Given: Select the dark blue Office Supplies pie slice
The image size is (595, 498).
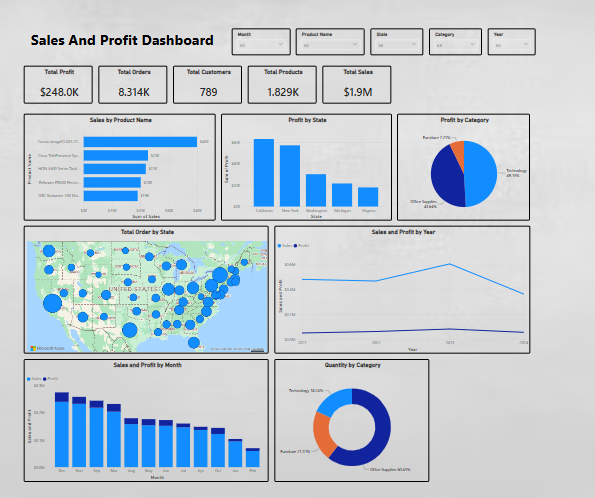Looking at the screenshot, I should tap(446, 178).
